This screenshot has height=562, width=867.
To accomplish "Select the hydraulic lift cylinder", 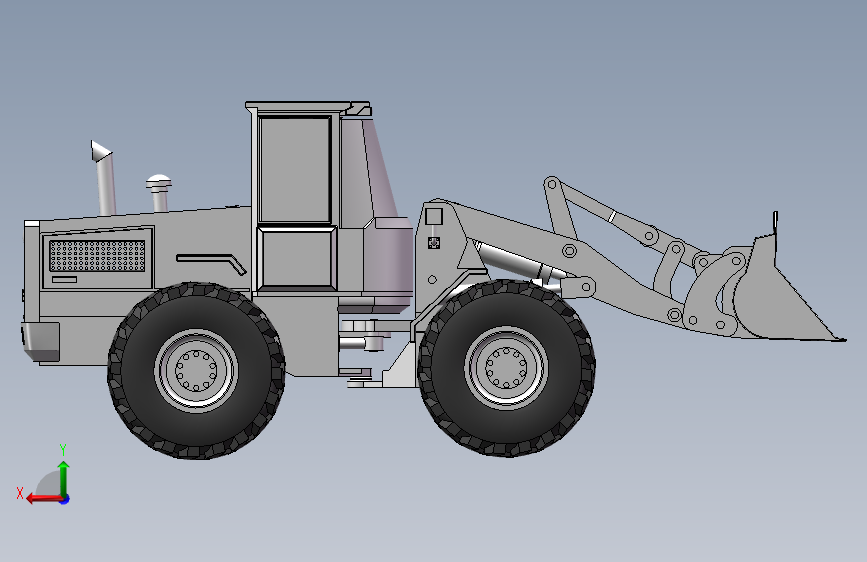I will click(520, 263).
